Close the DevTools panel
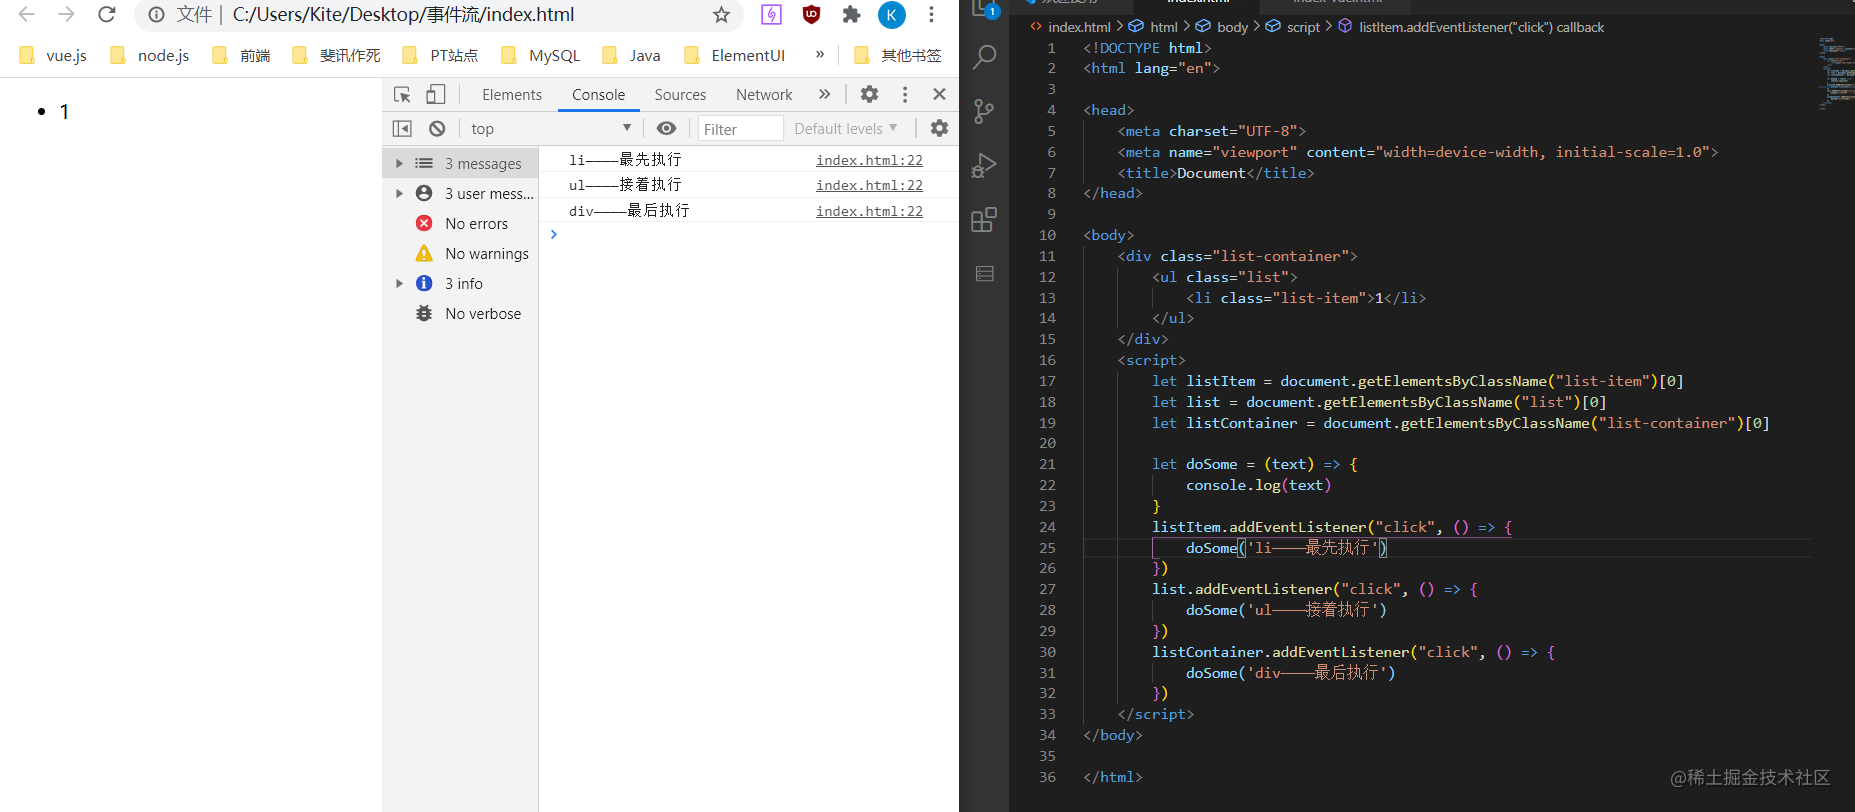Screen dimensions: 1855x812 (939, 94)
